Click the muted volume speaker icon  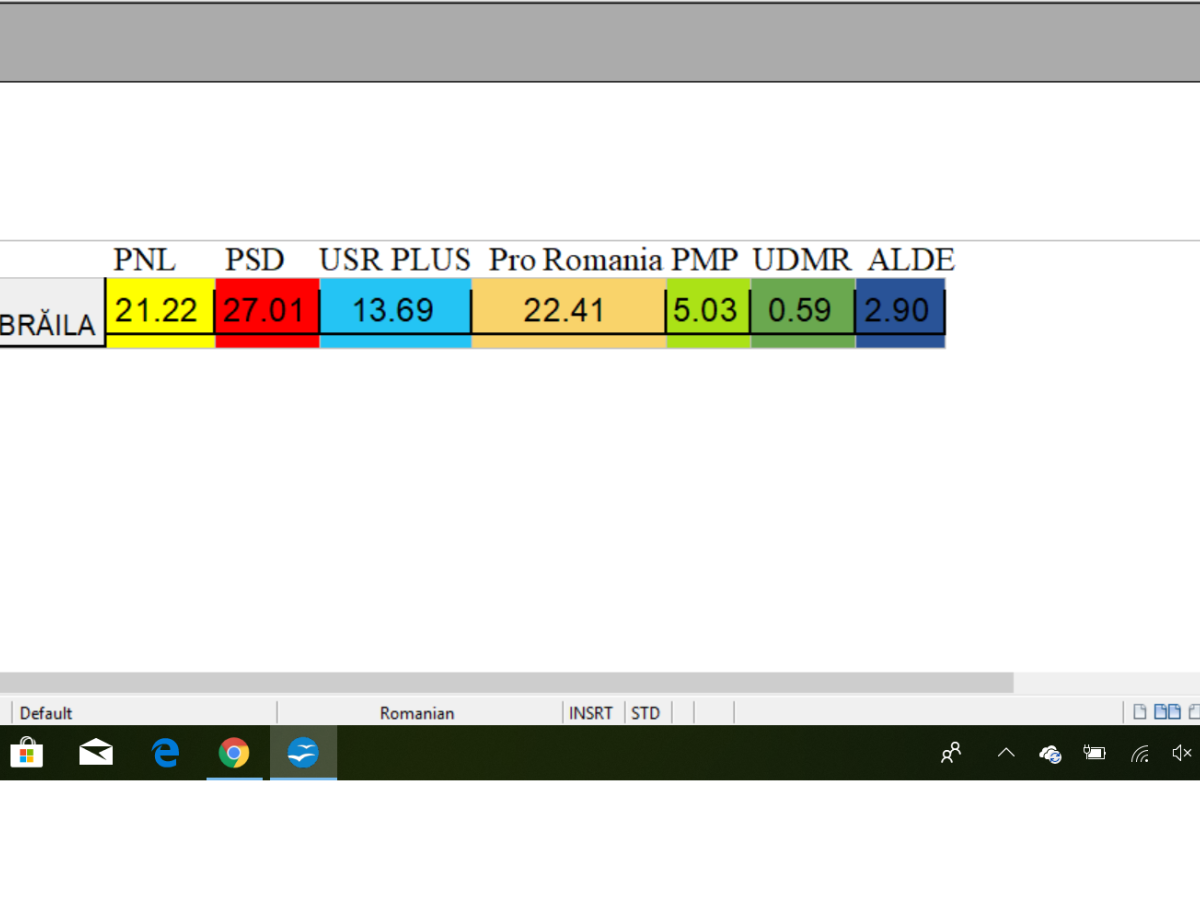[x=1182, y=753]
